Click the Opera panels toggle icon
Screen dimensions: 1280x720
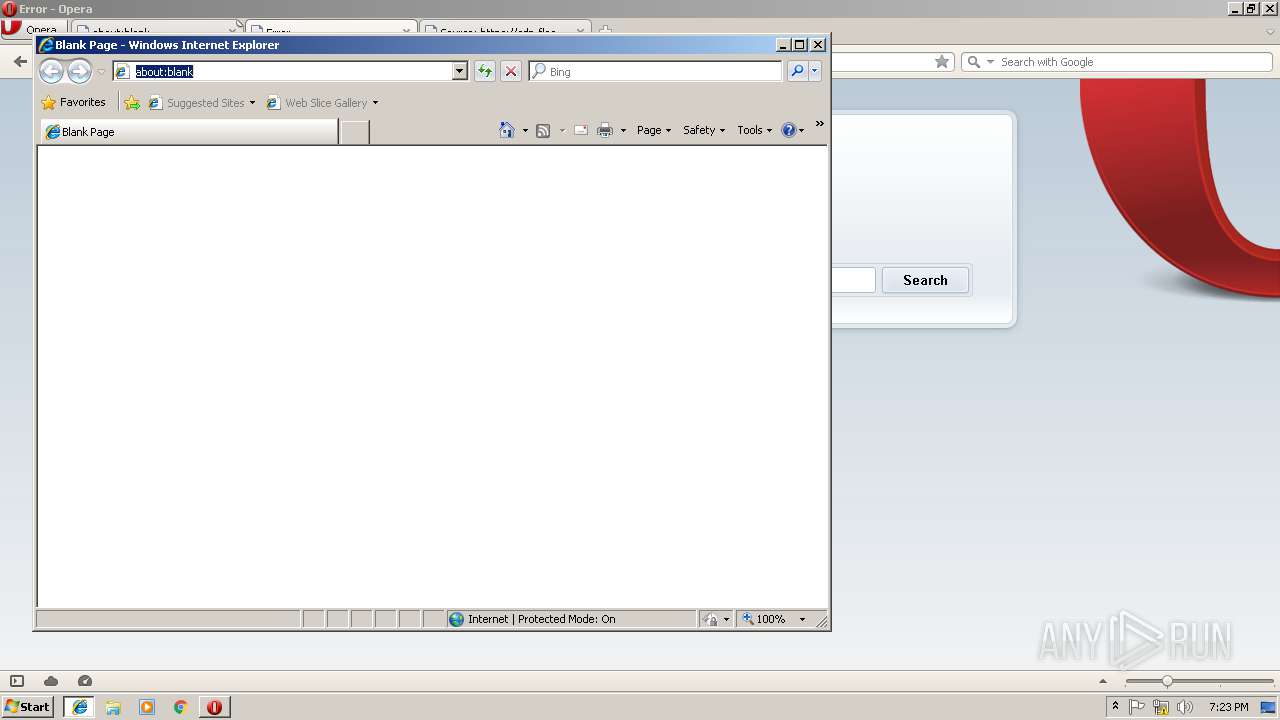[x=17, y=681]
